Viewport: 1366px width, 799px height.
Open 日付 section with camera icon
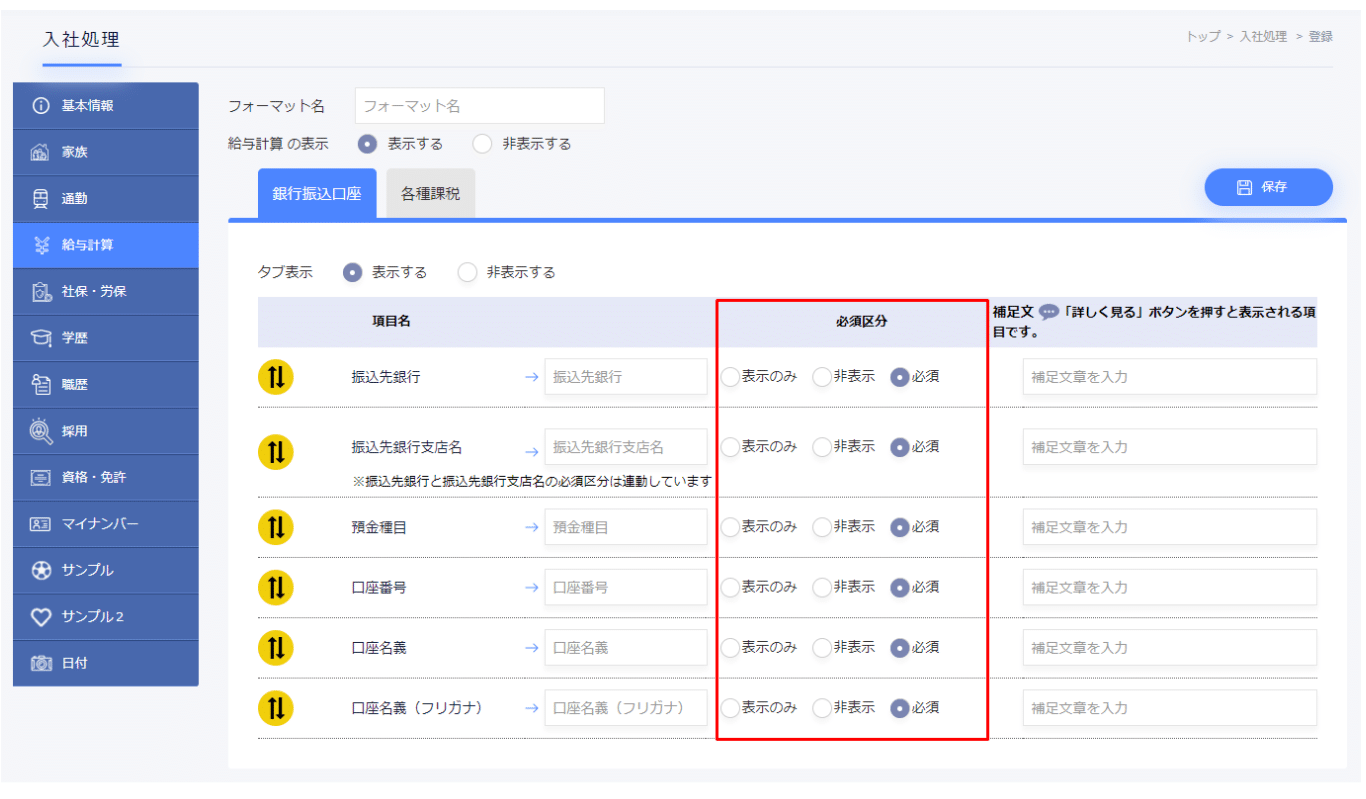pos(105,663)
